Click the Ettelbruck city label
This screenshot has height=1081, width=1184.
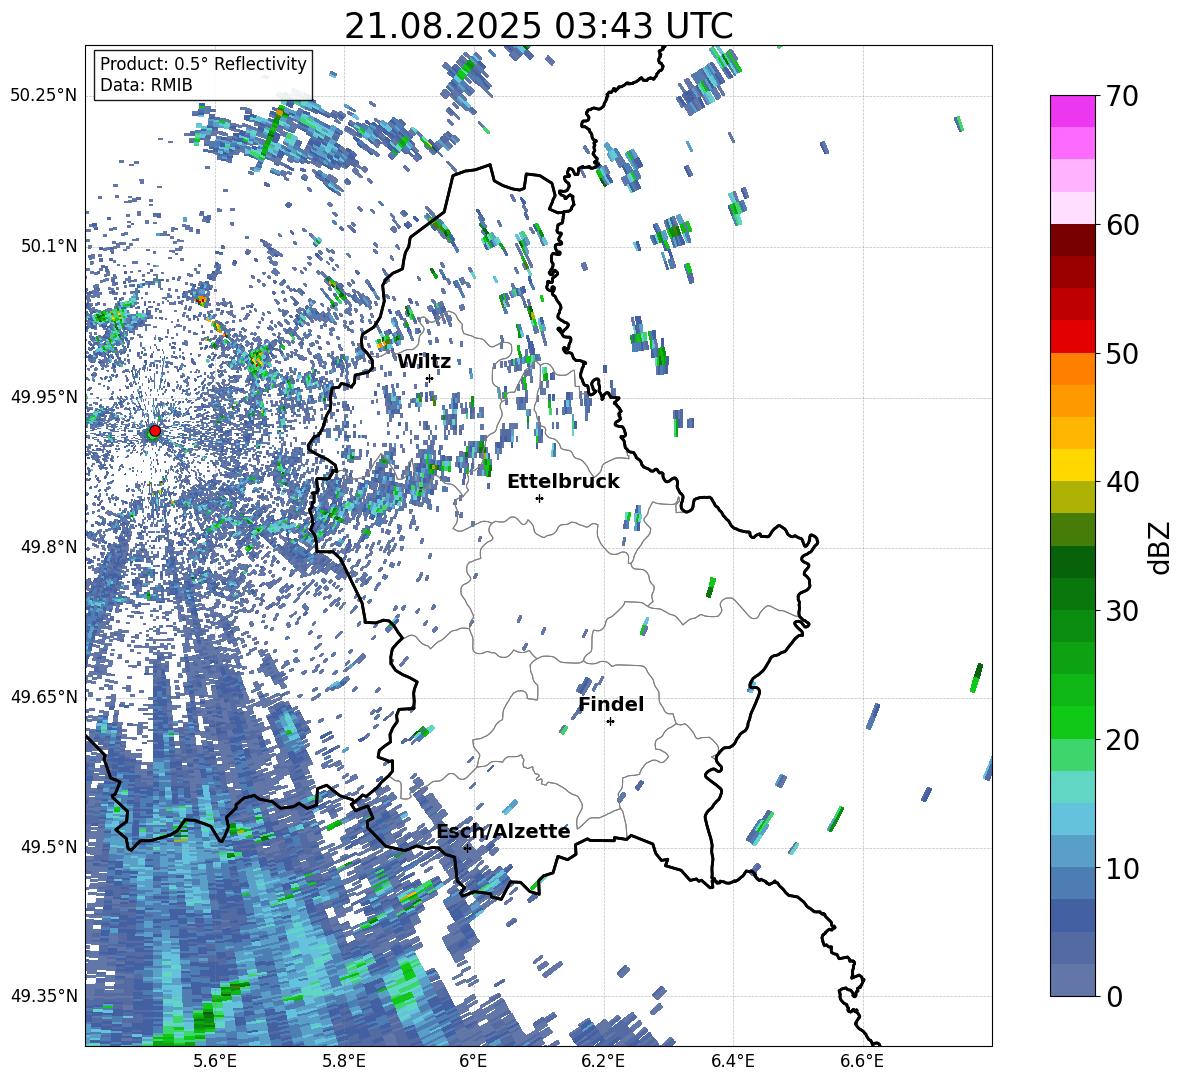tap(563, 482)
